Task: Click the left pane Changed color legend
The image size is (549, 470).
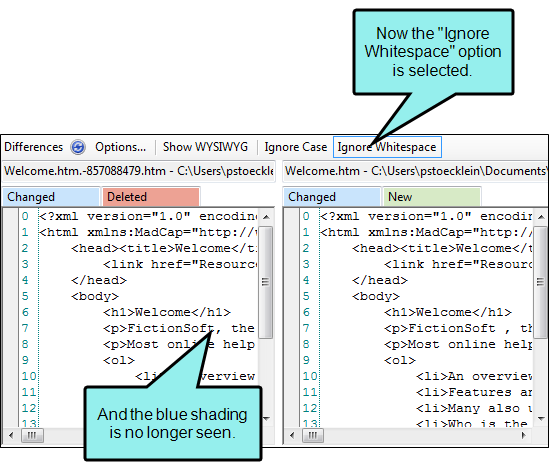Action: click(x=51, y=197)
